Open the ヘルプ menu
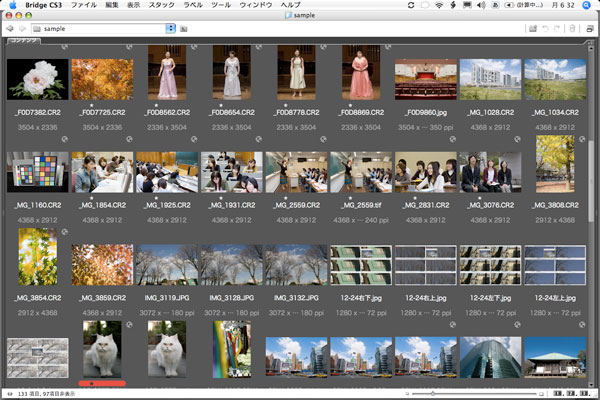The image size is (600, 400). (290, 5)
